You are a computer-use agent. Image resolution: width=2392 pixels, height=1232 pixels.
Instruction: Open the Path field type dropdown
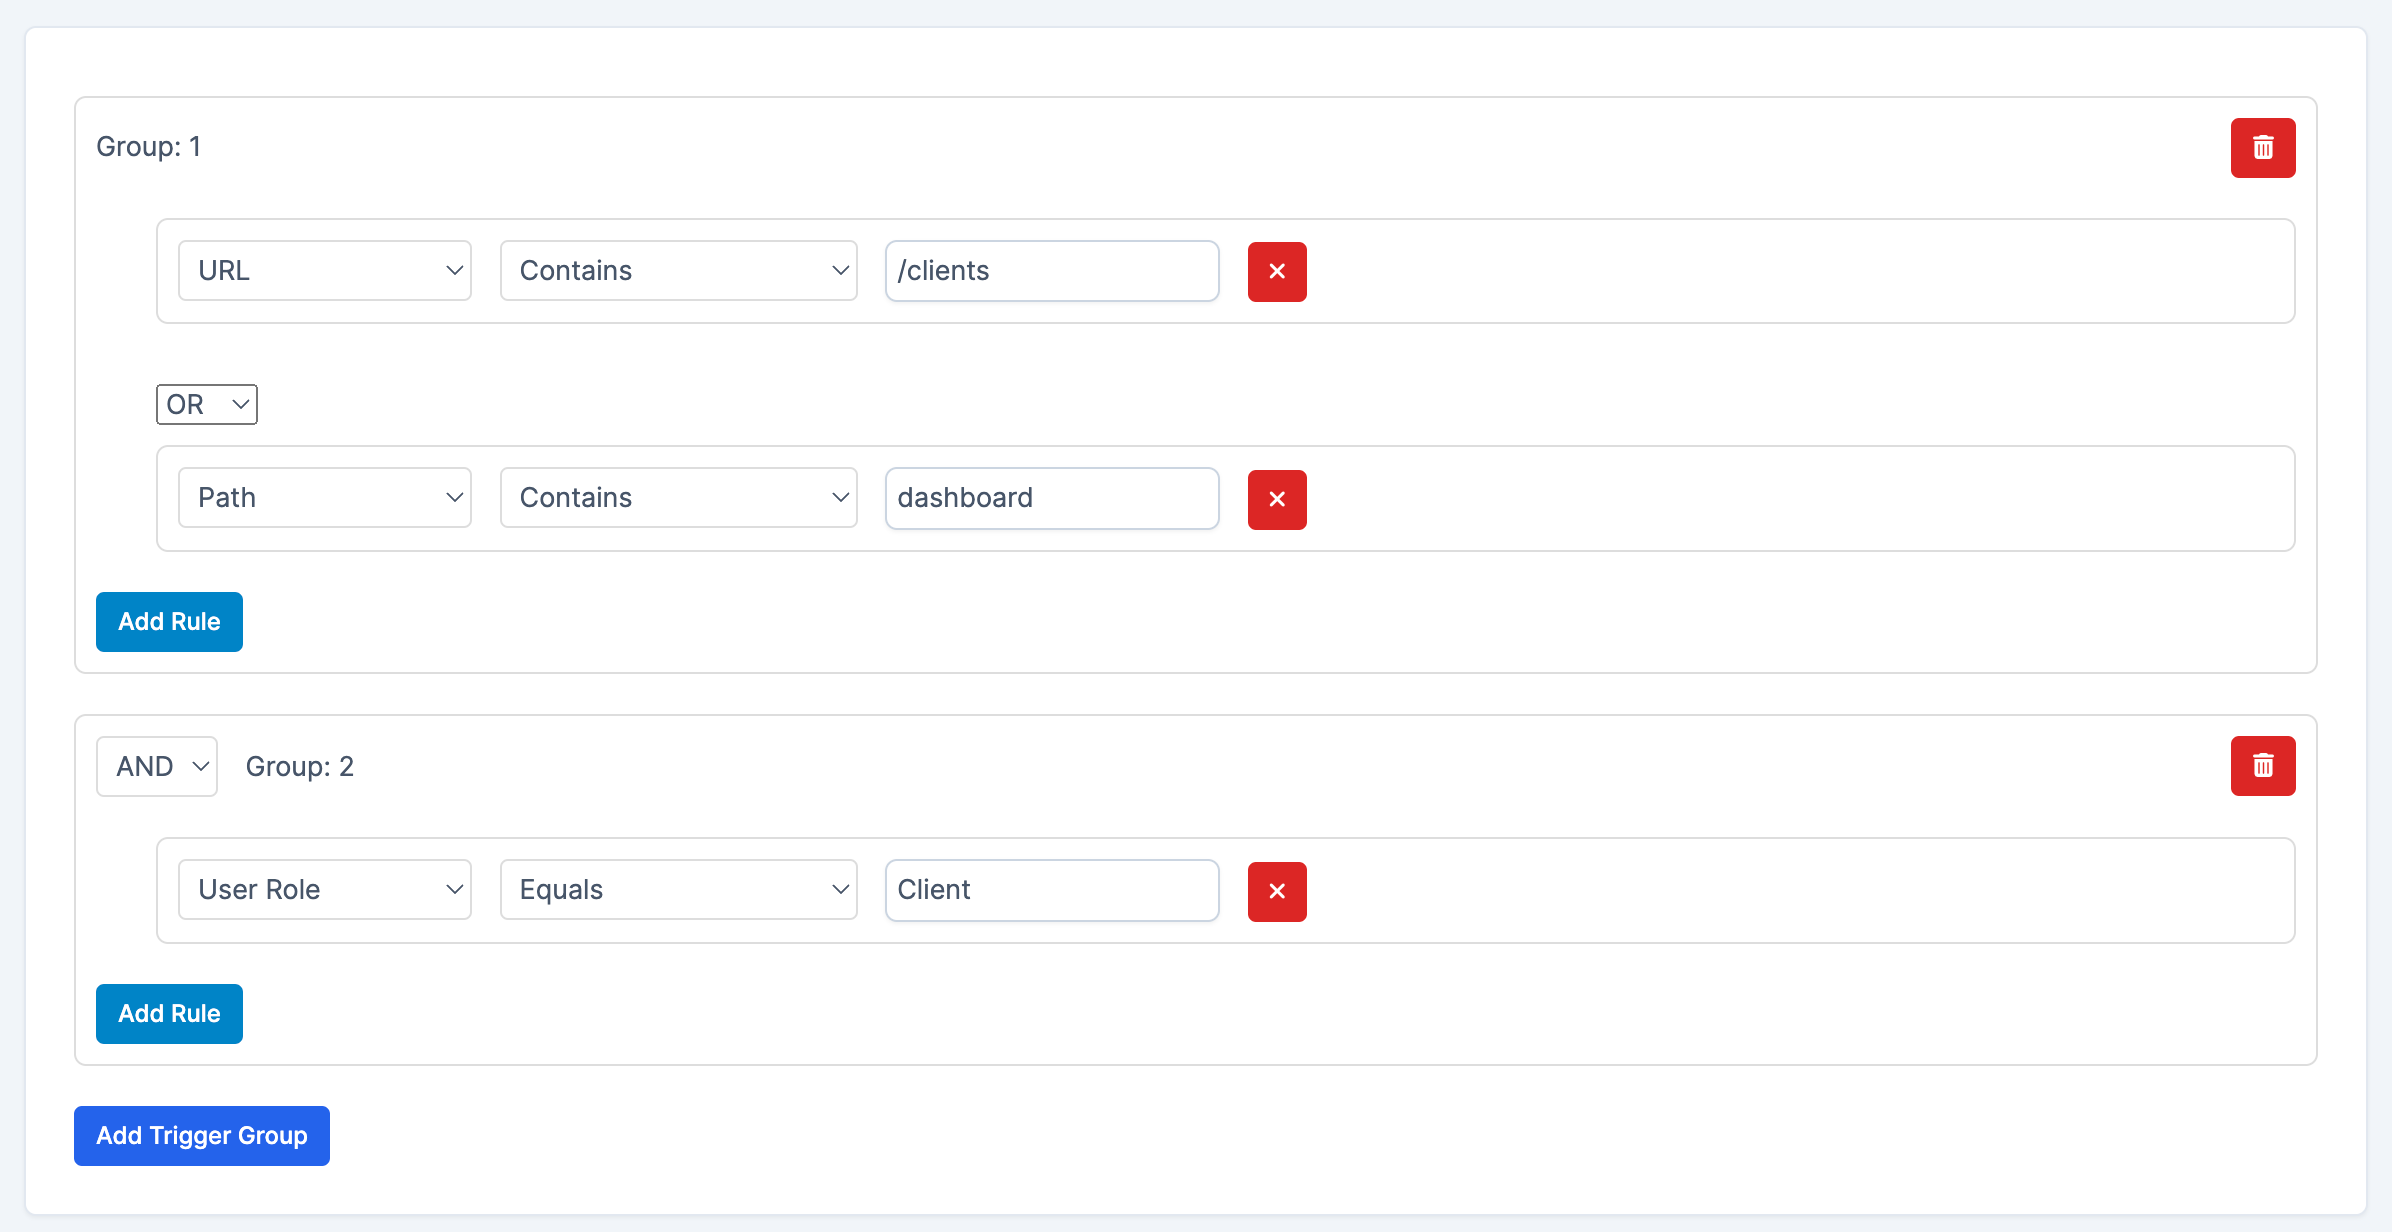[x=324, y=498]
